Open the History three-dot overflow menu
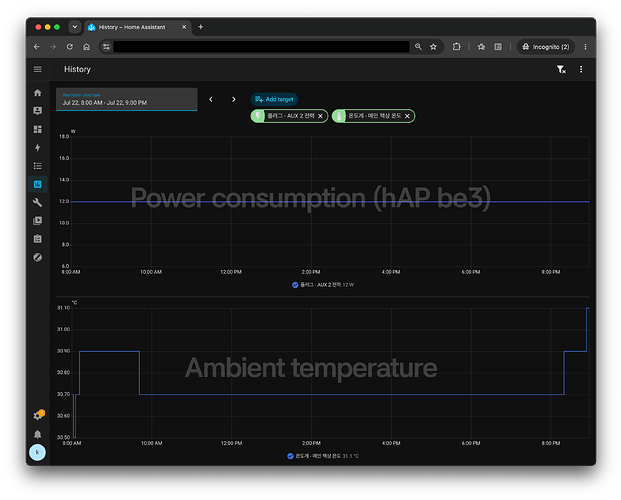The image size is (621, 500). pyautogui.click(x=581, y=69)
